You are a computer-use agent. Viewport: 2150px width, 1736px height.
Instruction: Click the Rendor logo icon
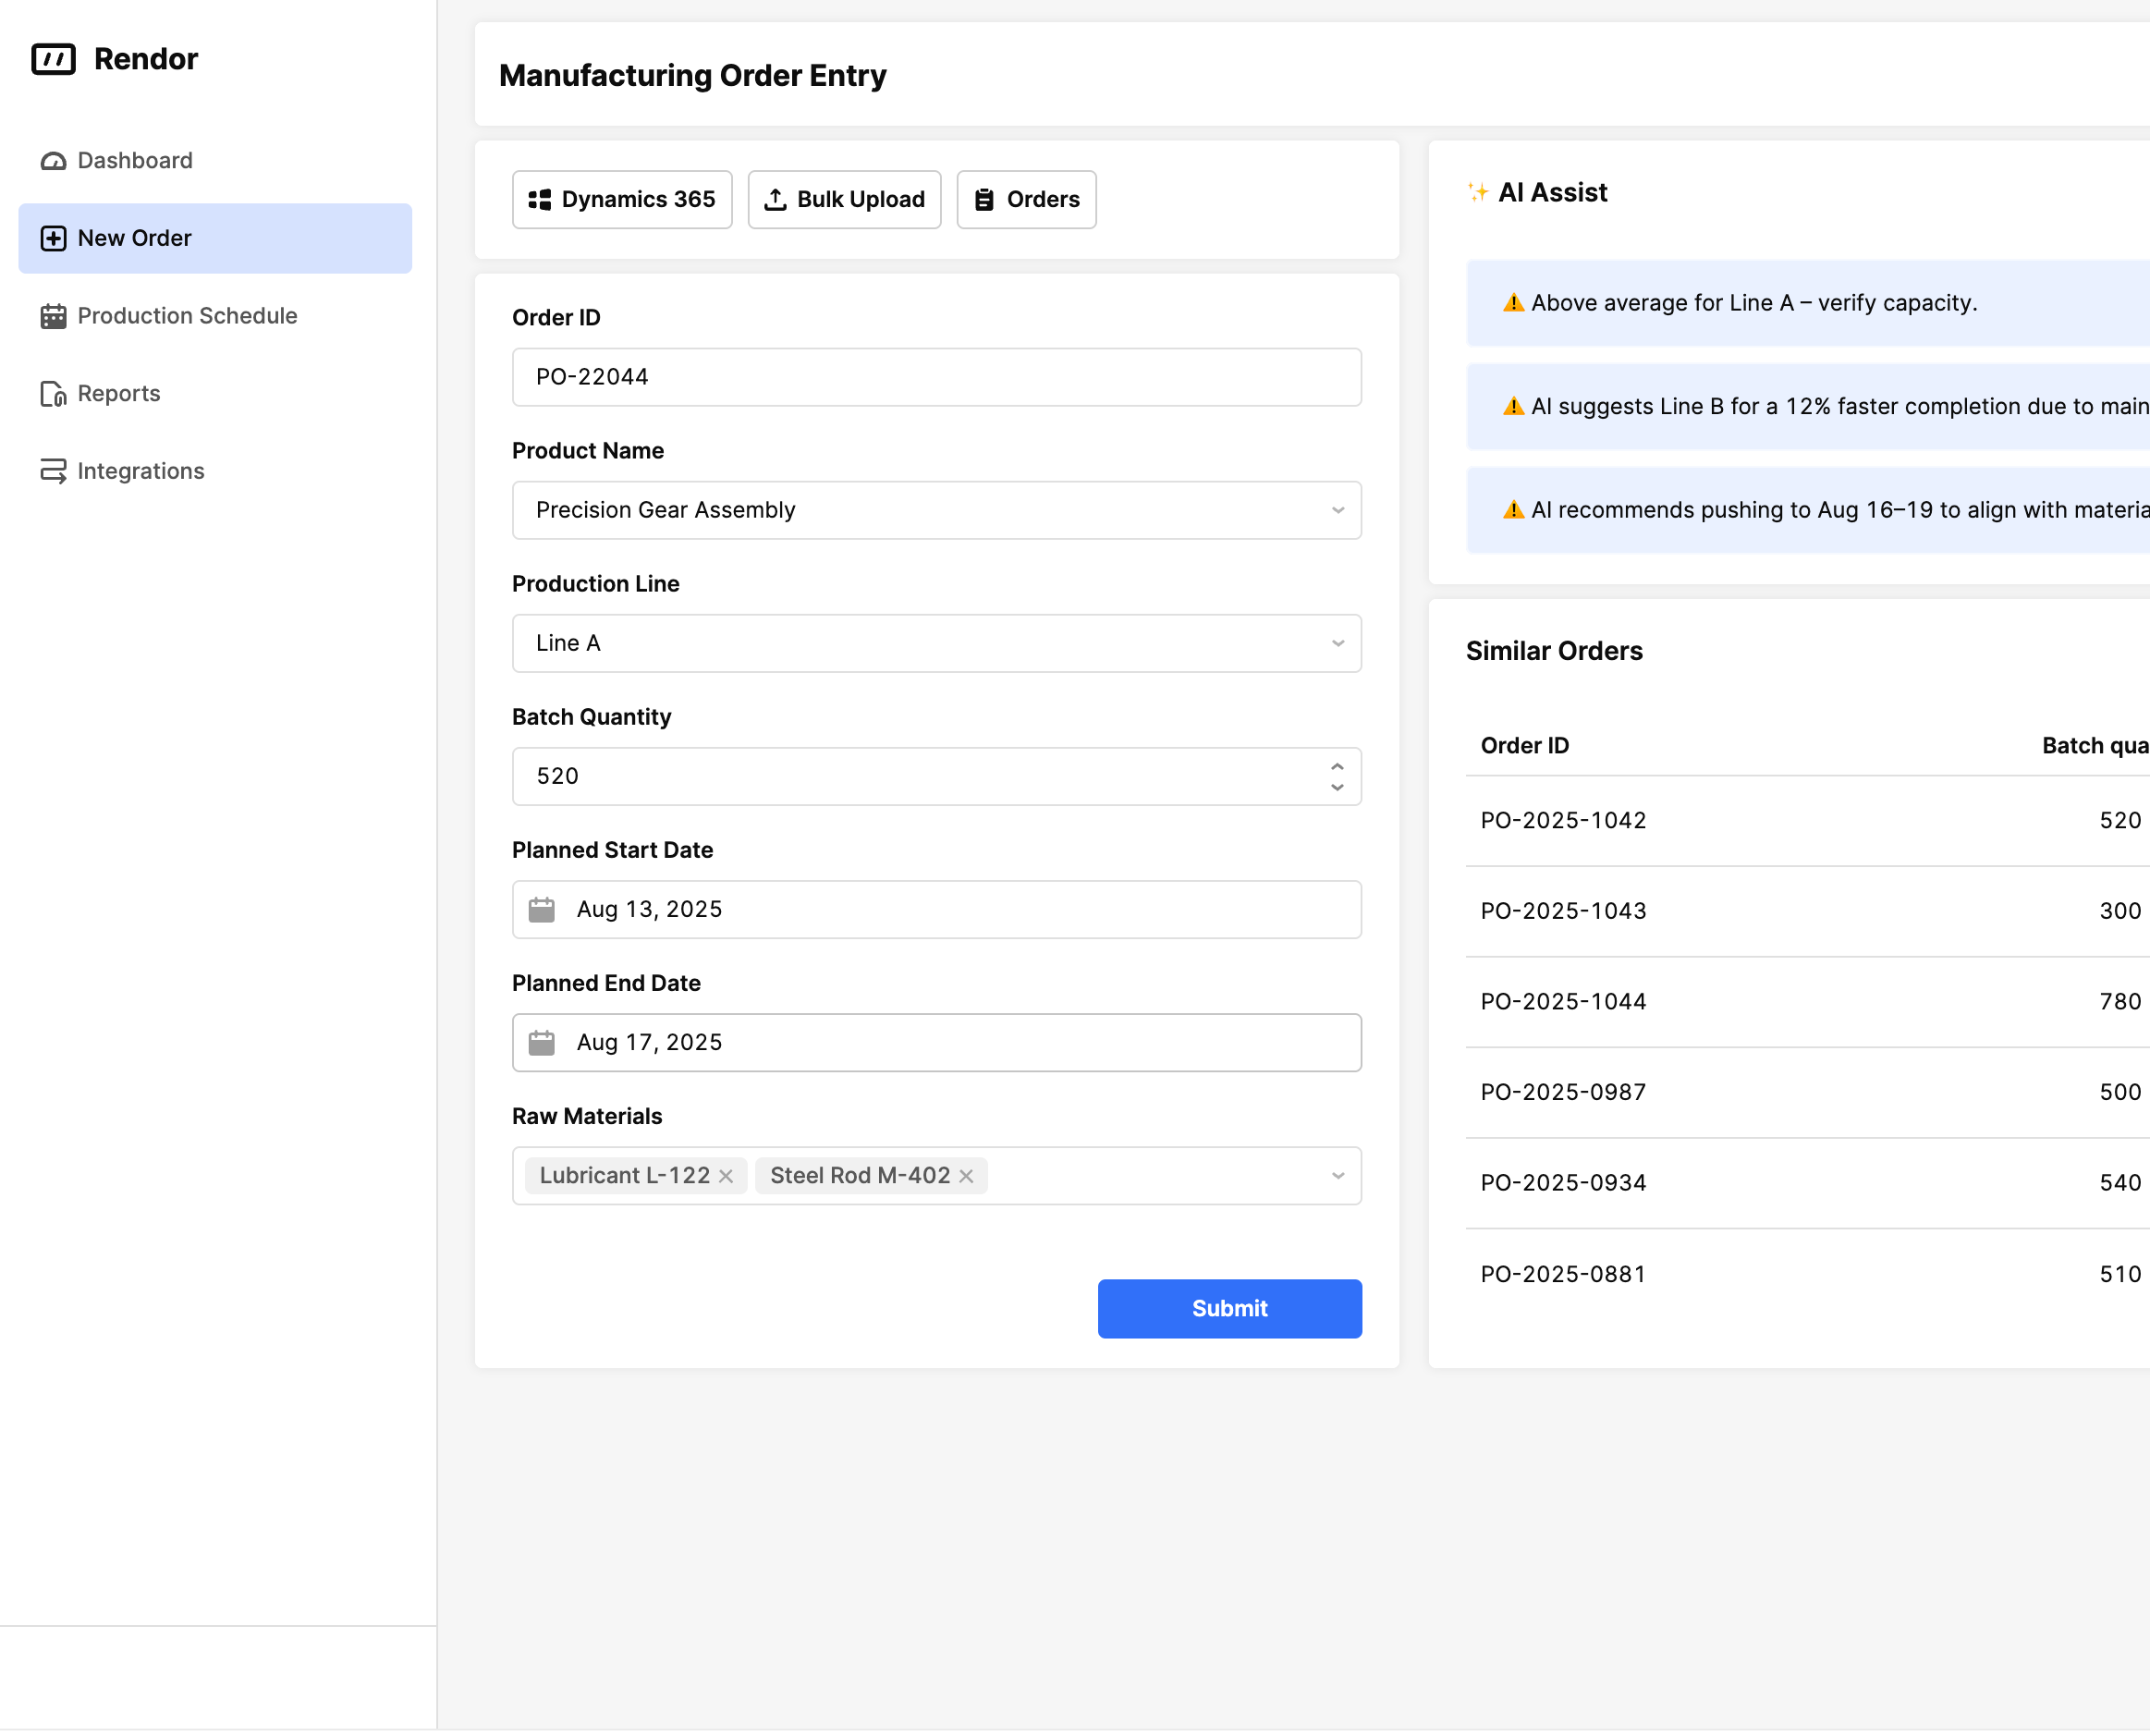(x=53, y=59)
